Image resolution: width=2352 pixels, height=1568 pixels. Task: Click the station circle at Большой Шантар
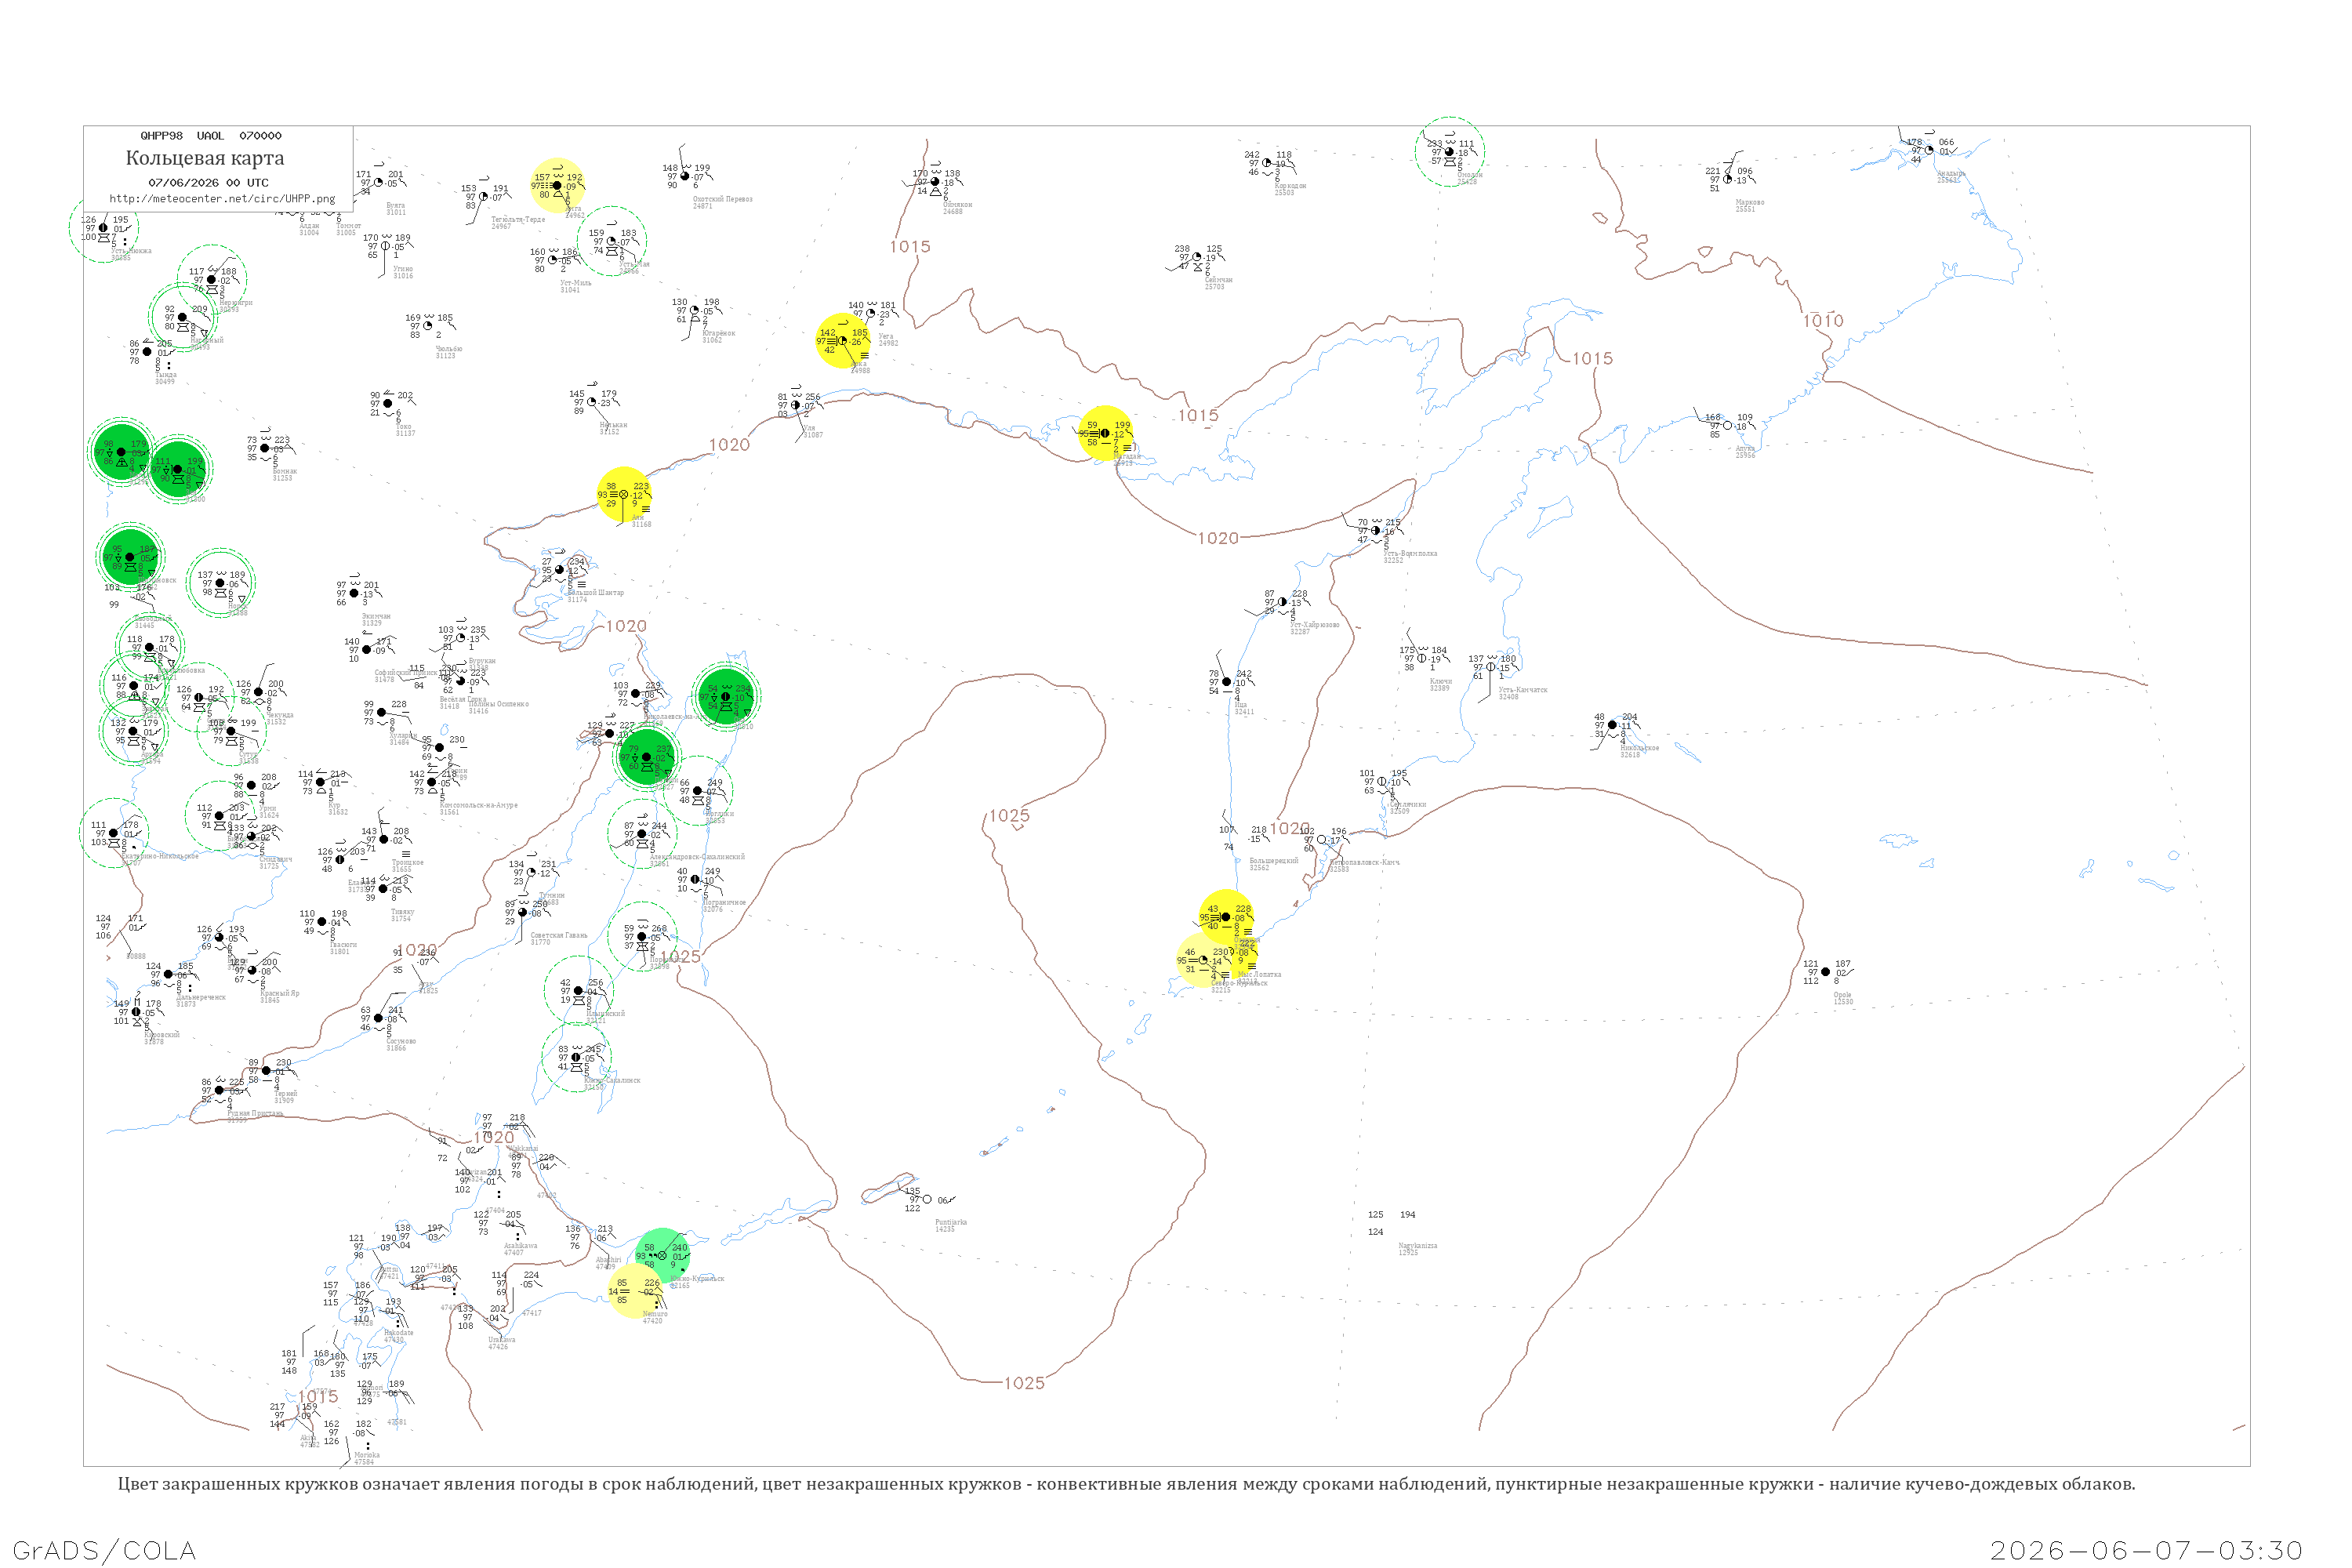click(x=559, y=570)
